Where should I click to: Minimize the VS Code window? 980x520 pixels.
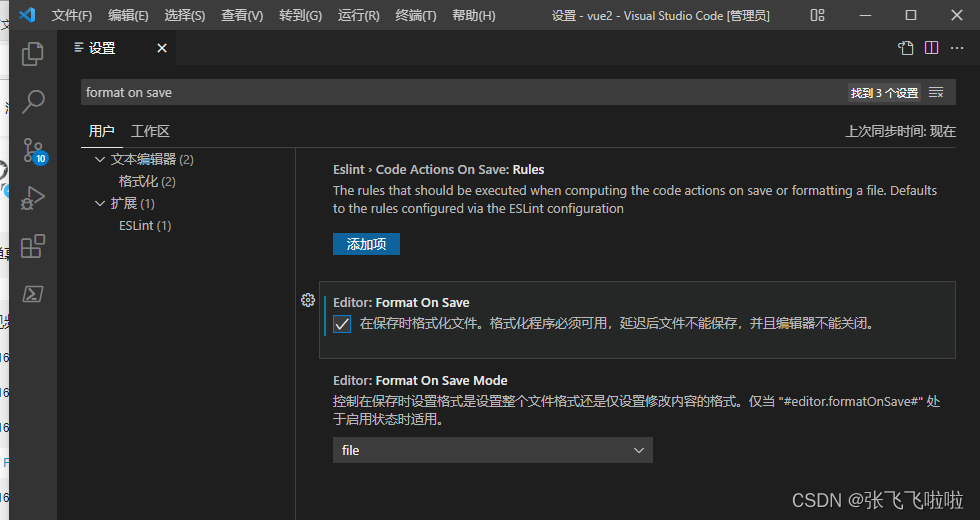click(865, 15)
